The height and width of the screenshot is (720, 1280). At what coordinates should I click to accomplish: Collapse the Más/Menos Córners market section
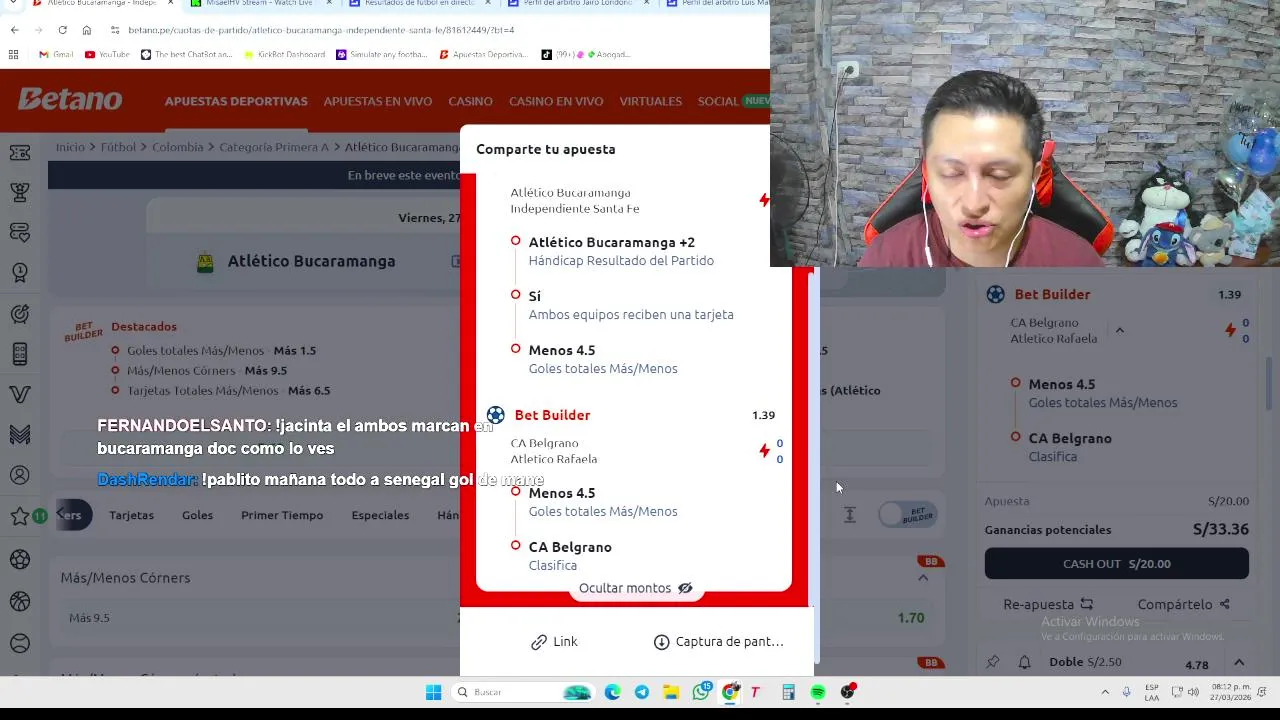(923, 578)
